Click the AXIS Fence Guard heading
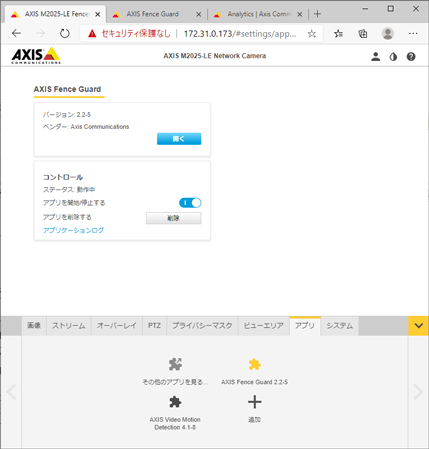This screenshot has width=429, height=449. pyautogui.click(x=67, y=89)
